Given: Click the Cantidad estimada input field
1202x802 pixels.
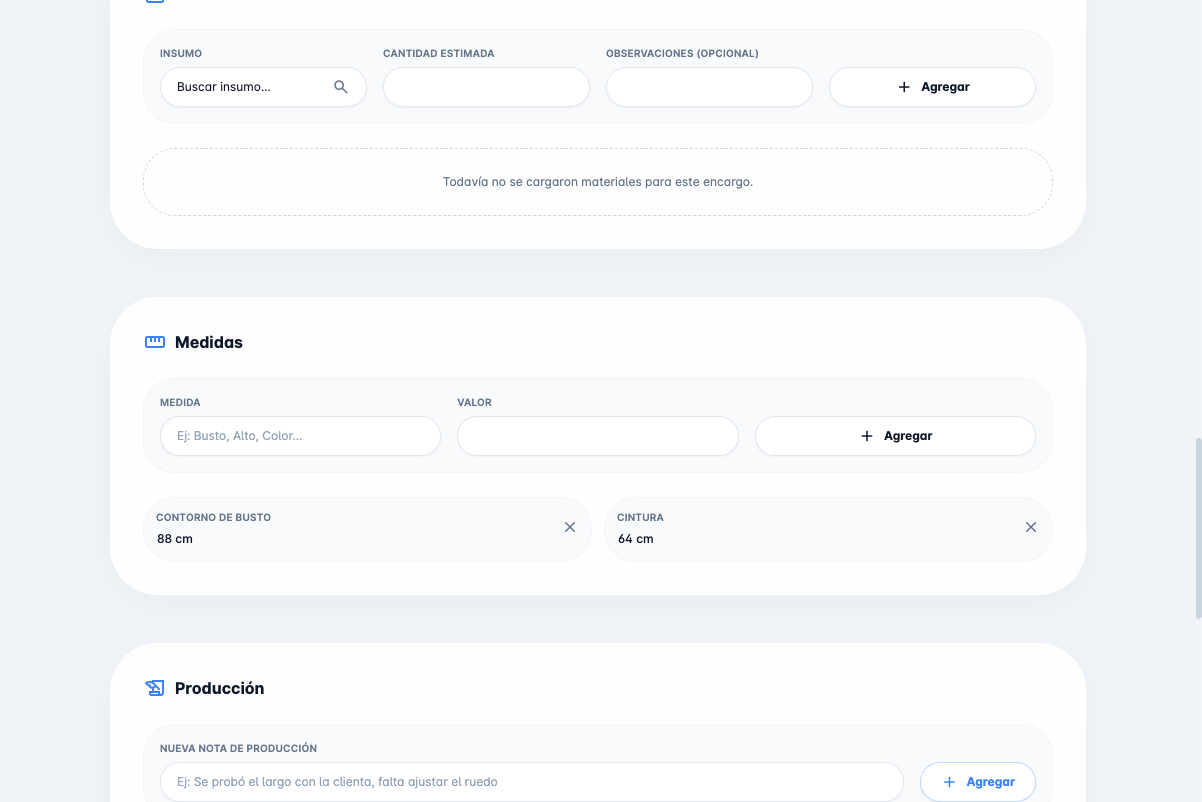Looking at the screenshot, I should coord(486,87).
